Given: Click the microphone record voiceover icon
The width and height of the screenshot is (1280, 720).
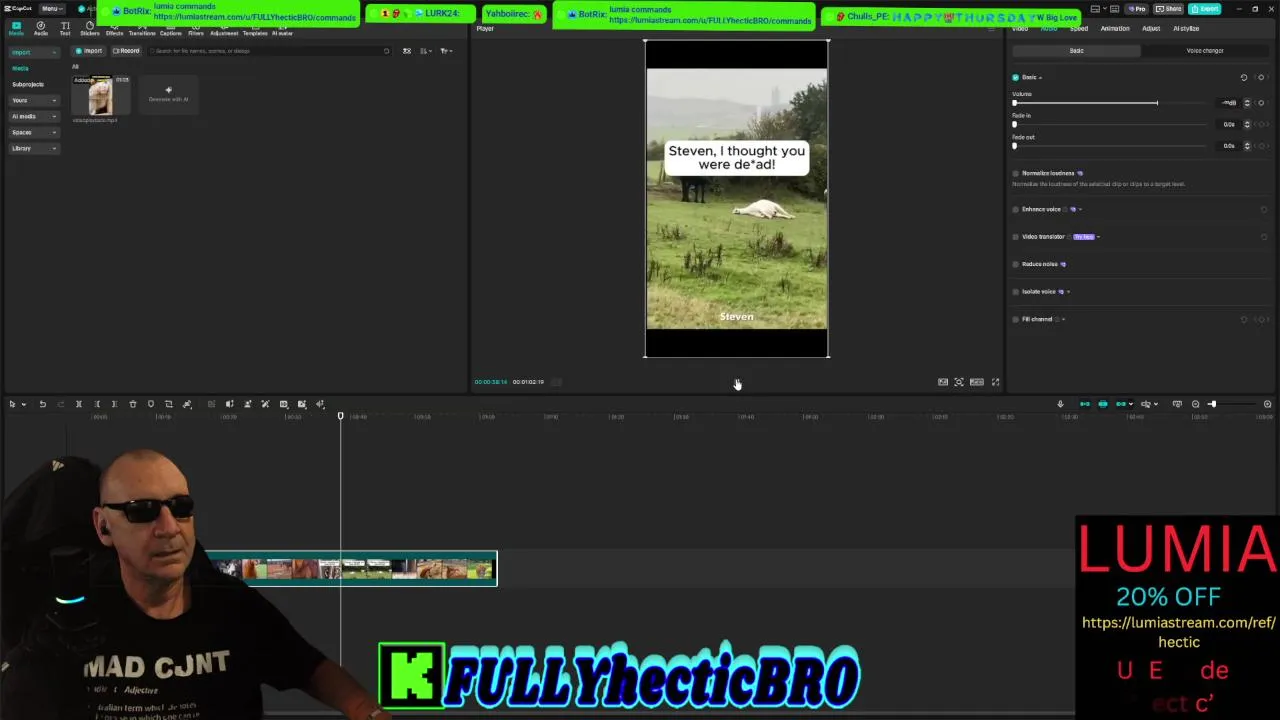Looking at the screenshot, I should pos(1060,404).
